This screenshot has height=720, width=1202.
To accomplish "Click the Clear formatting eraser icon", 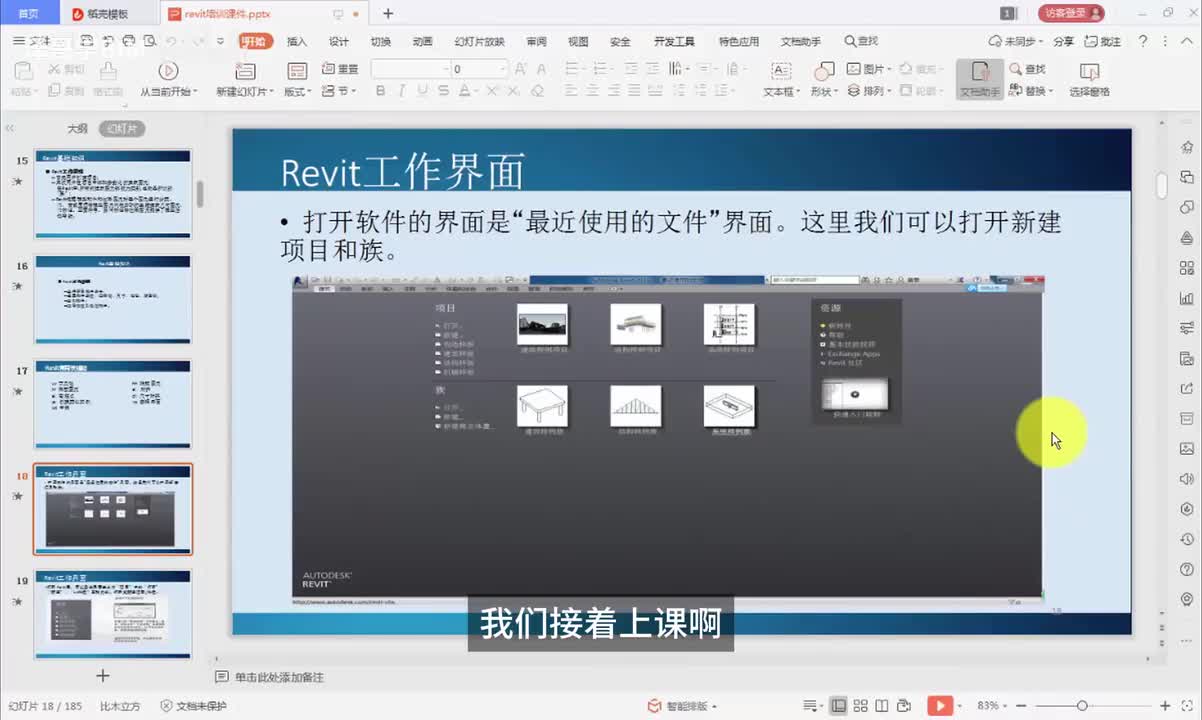I will tap(537, 90).
